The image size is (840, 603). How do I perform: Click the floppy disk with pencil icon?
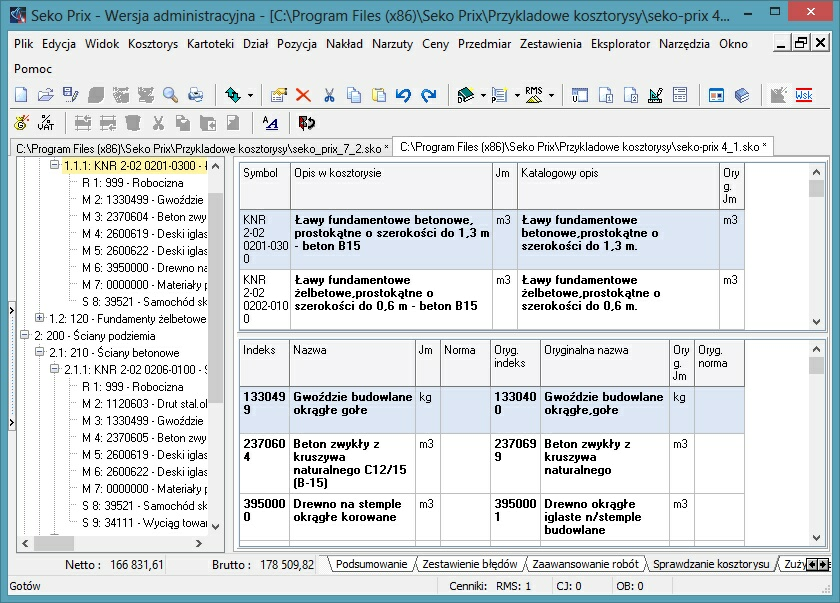(71, 95)
